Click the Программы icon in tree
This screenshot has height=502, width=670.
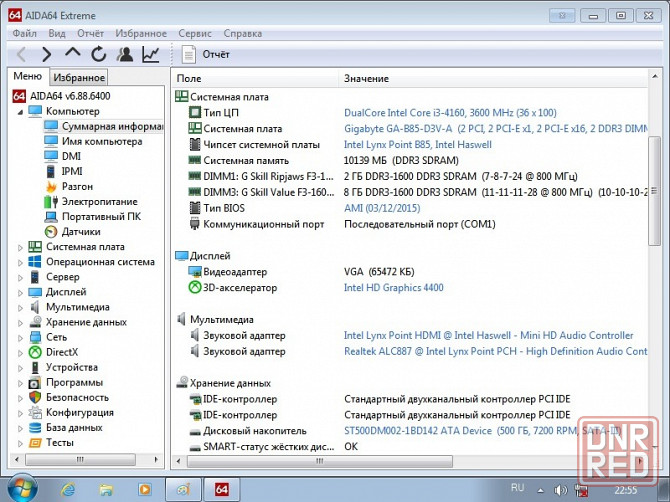pyautogui.click(x=35, y=382)
